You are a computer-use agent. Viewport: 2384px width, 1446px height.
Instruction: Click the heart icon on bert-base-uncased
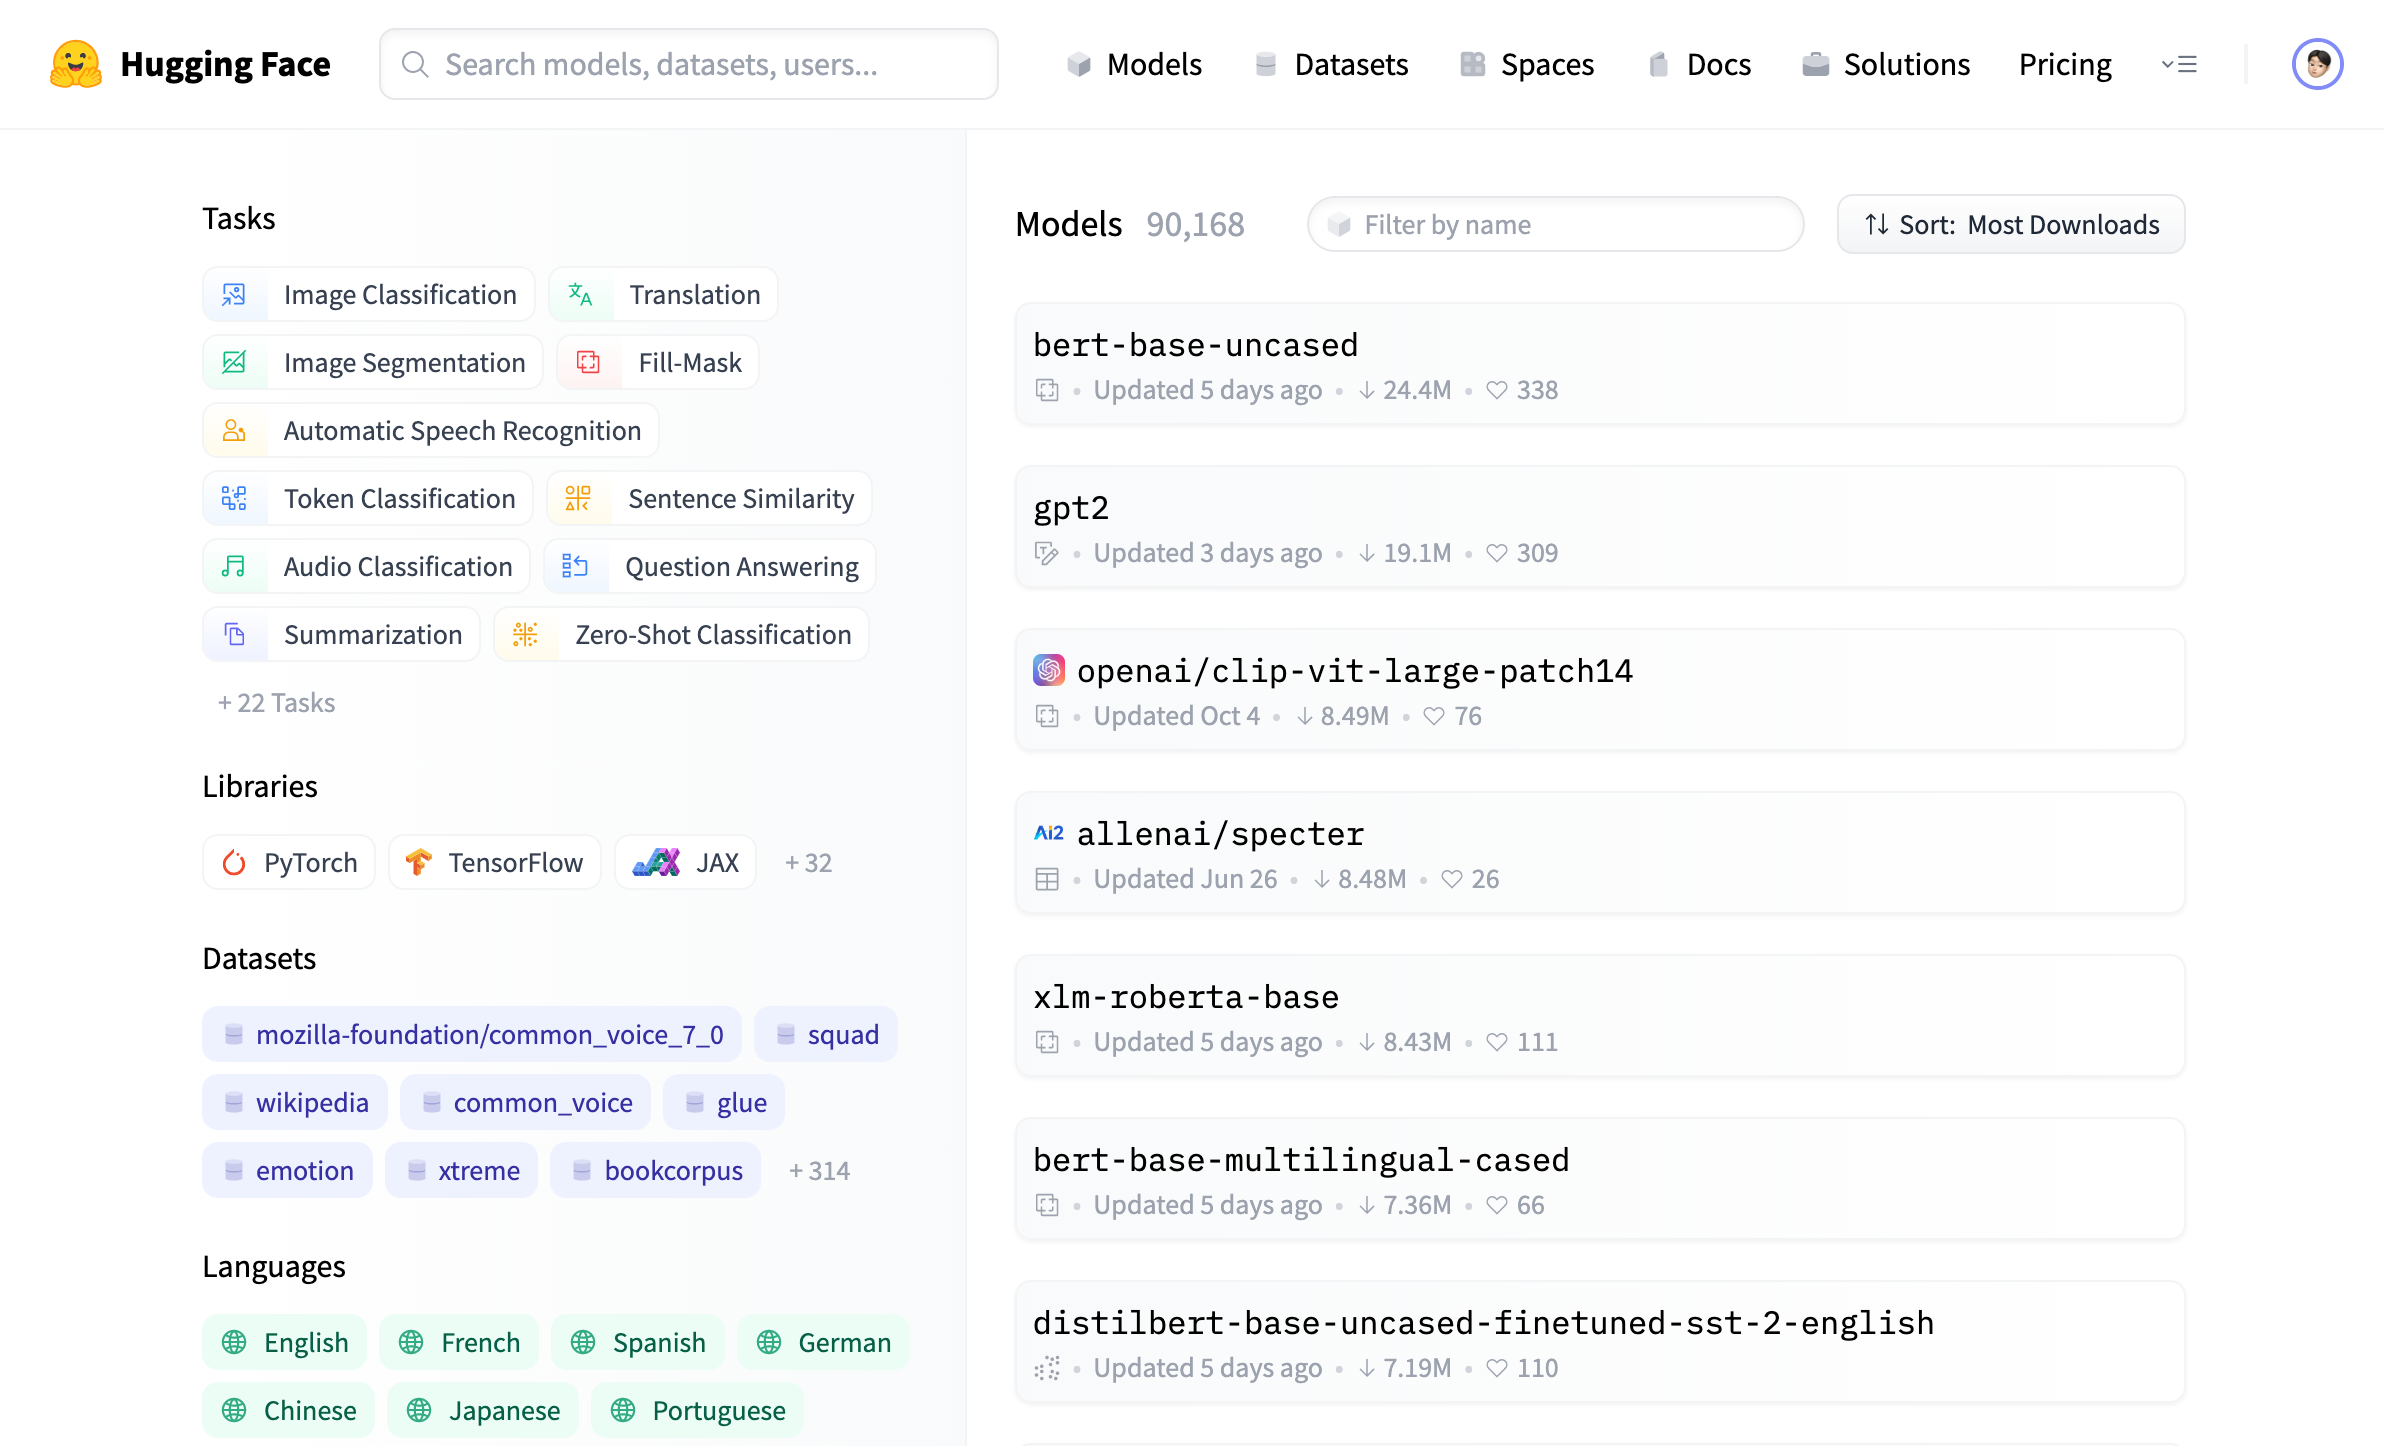[1496, 390]
